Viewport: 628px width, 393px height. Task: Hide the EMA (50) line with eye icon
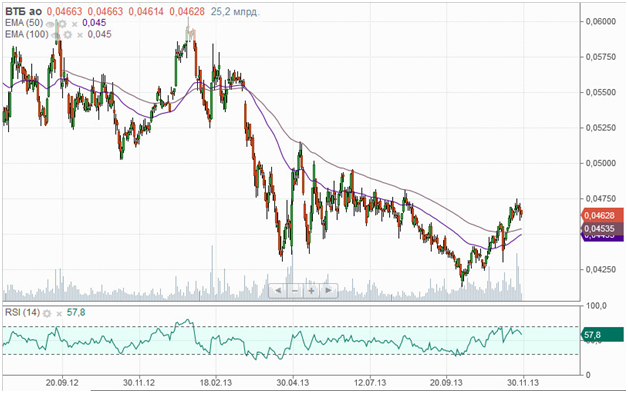(x=50, y=24)
